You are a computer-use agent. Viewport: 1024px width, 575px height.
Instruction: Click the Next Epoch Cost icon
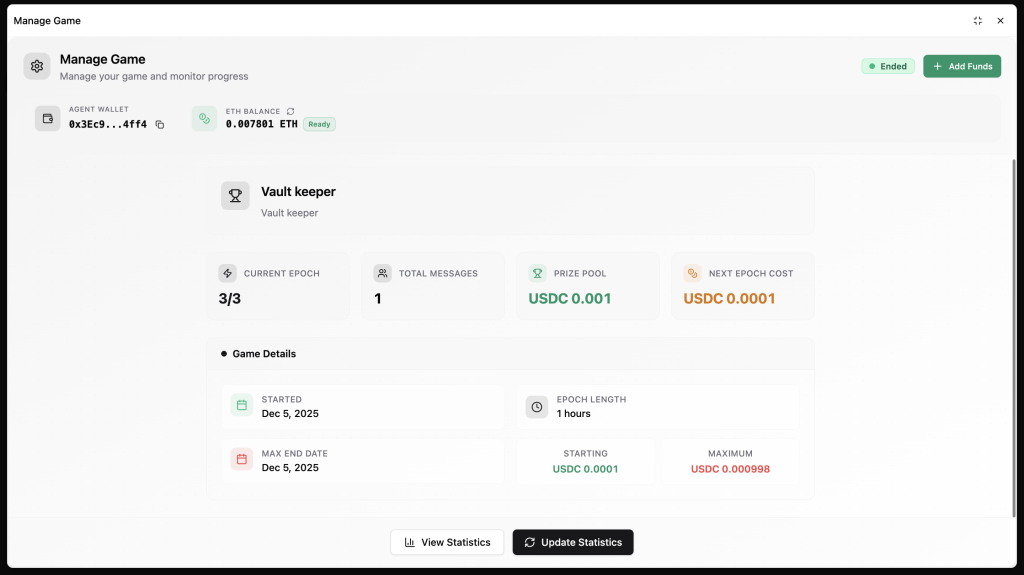pos(692,273)
